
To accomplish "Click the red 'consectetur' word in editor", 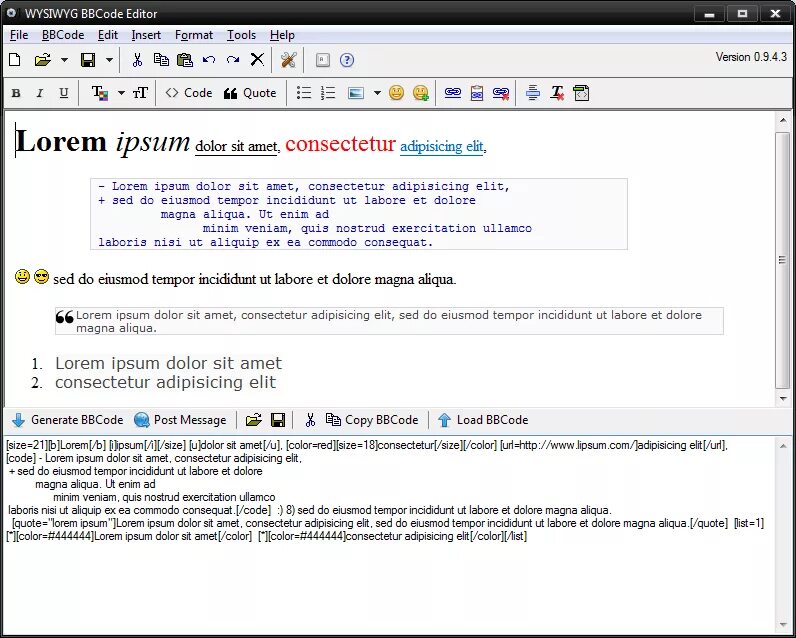I will coord(340,144).
